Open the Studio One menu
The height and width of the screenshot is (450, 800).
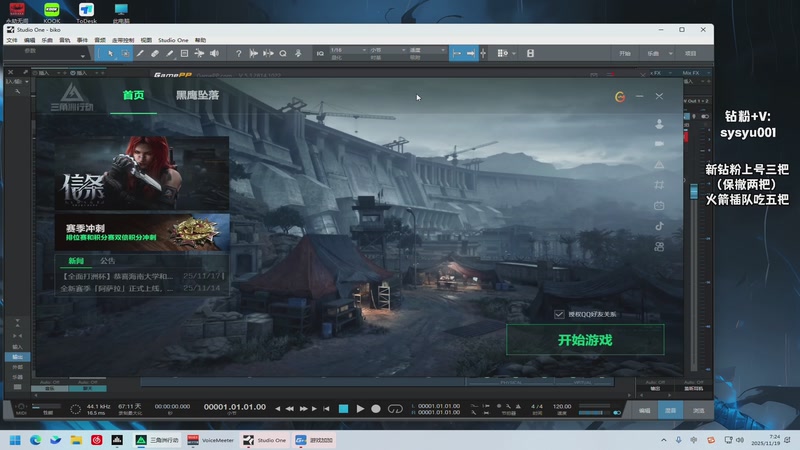pyautogui.click(x=173, y=40)
